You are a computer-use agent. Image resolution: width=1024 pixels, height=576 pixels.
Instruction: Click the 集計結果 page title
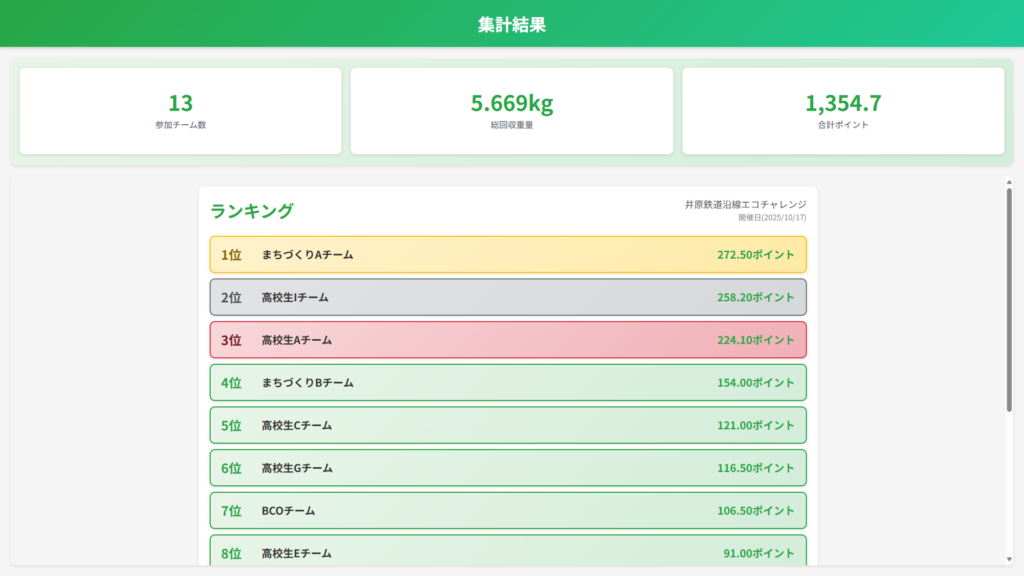click(x=511, y=25)
